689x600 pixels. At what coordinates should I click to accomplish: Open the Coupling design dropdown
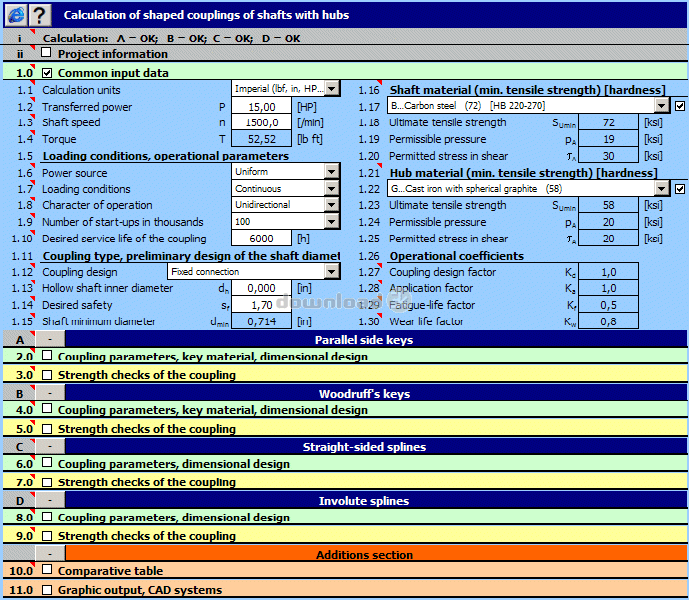coord(332,271)
